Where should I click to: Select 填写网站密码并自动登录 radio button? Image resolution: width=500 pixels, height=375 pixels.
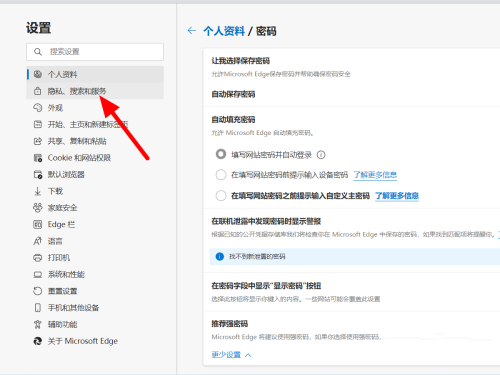(221, 154)
